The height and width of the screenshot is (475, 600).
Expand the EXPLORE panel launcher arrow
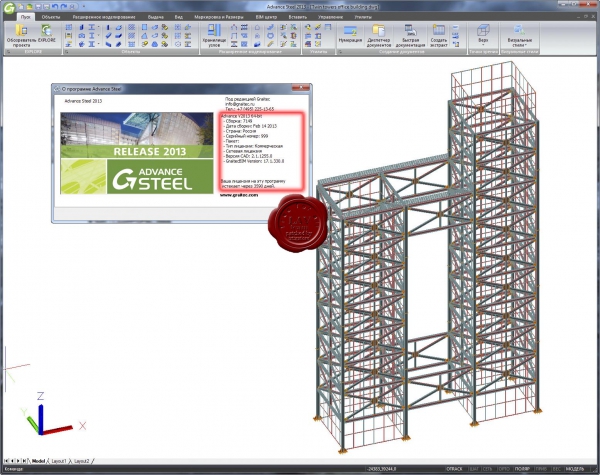[9, 52]
